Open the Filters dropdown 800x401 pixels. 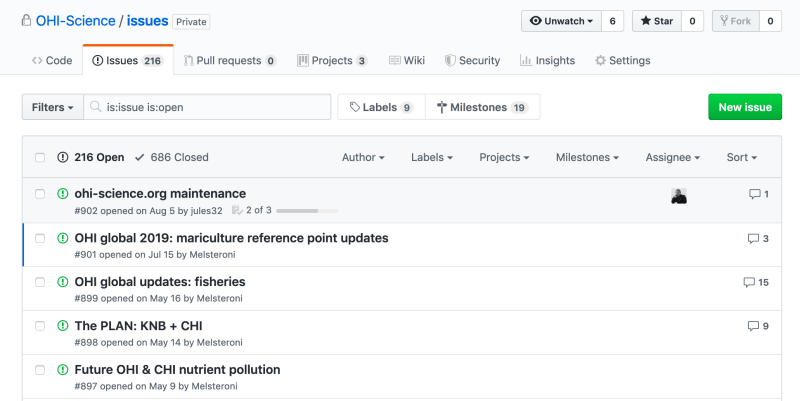click(x=53, y=107)
